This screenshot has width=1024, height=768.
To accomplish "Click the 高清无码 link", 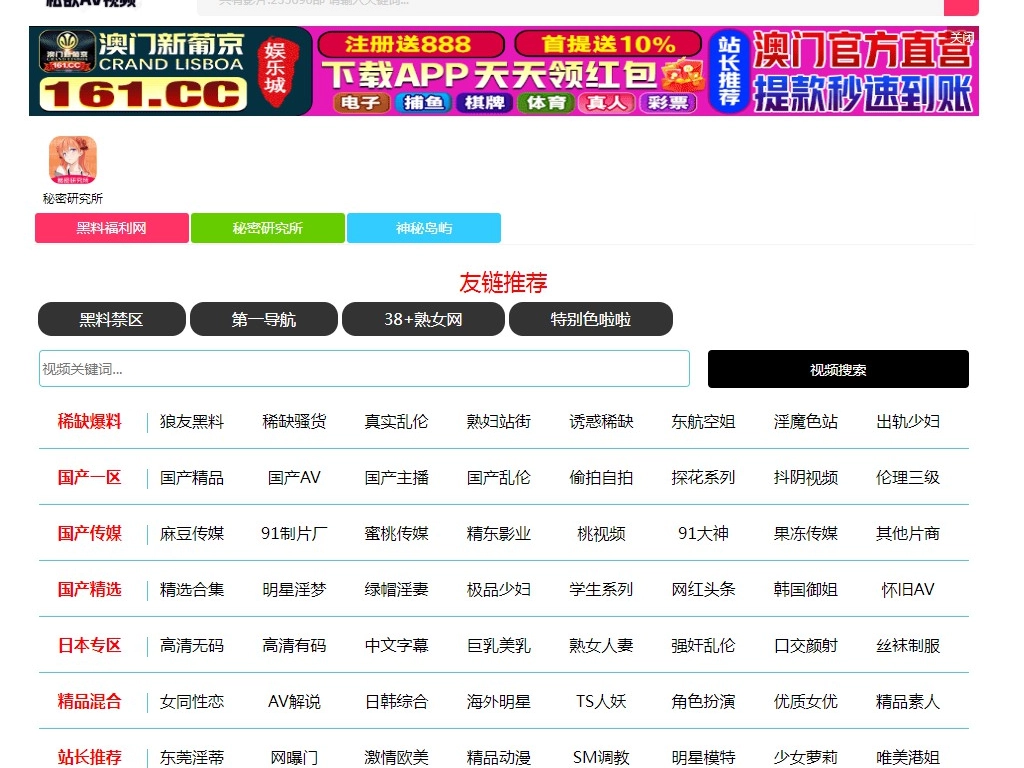I will (191, 645).
